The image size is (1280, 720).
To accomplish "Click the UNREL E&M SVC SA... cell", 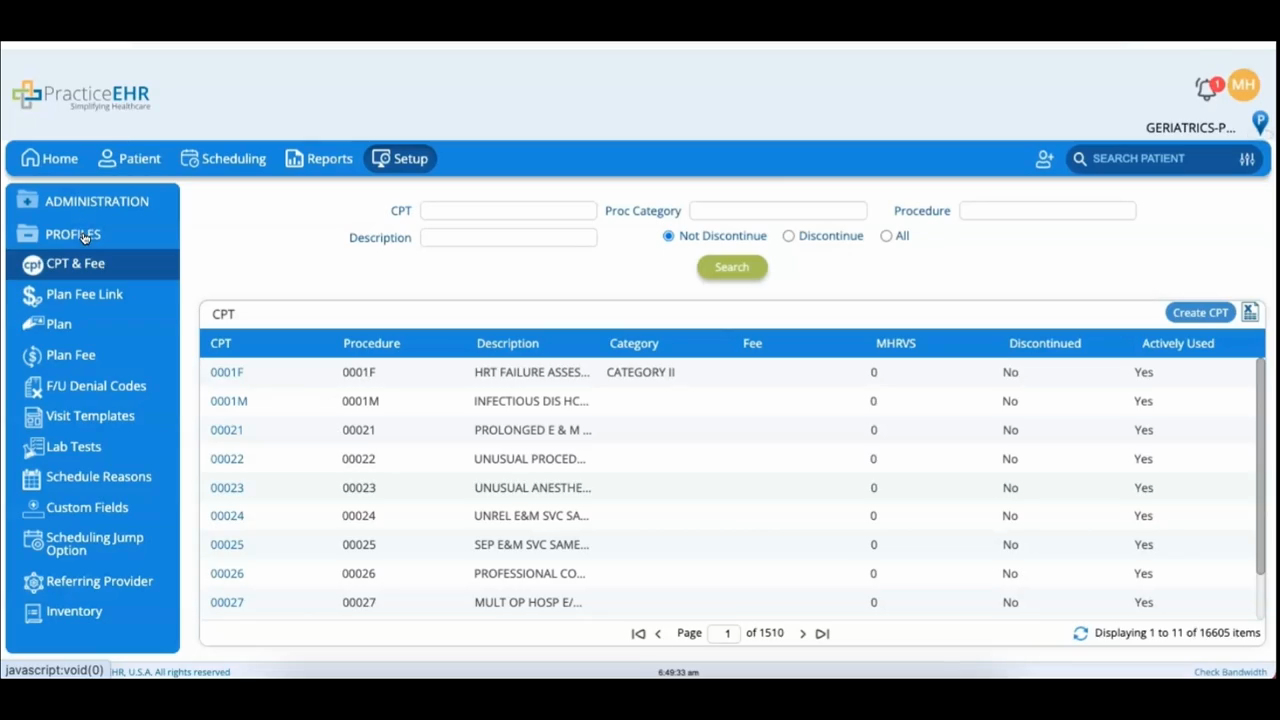I will click(531, 516).
